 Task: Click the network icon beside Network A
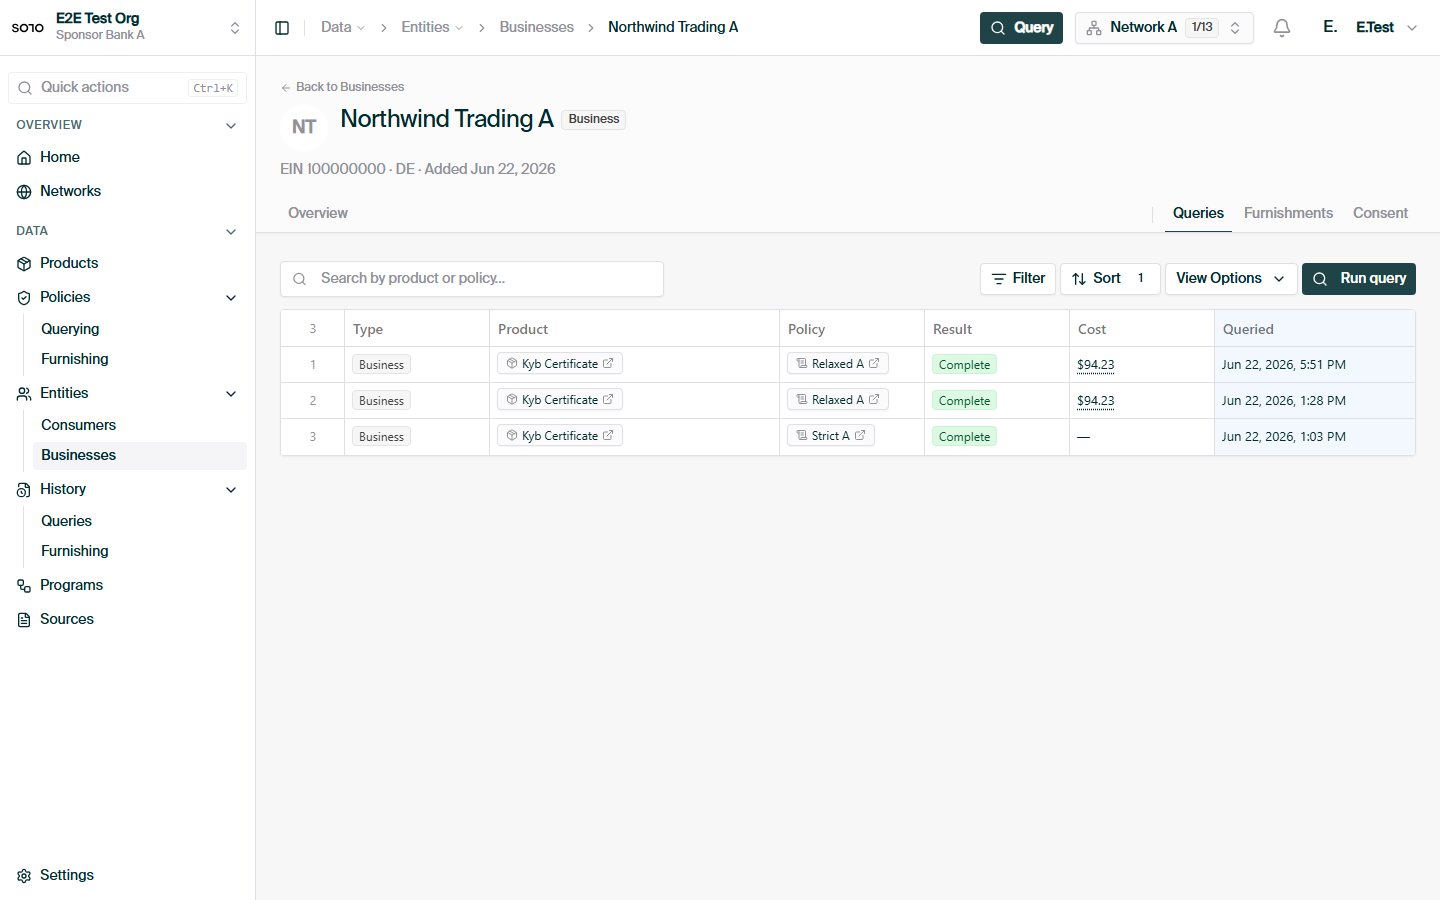coord(1094,28)
